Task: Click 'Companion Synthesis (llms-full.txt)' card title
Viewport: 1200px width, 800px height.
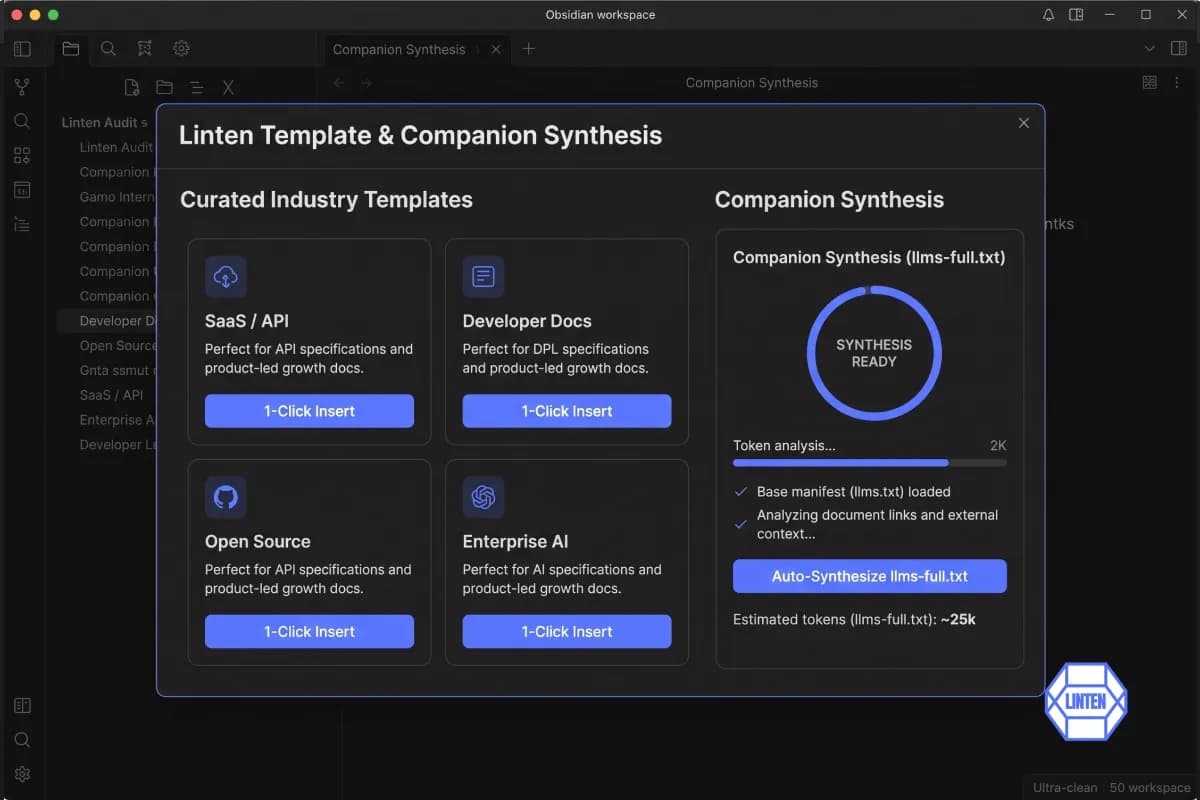Action: coord(869,257)
